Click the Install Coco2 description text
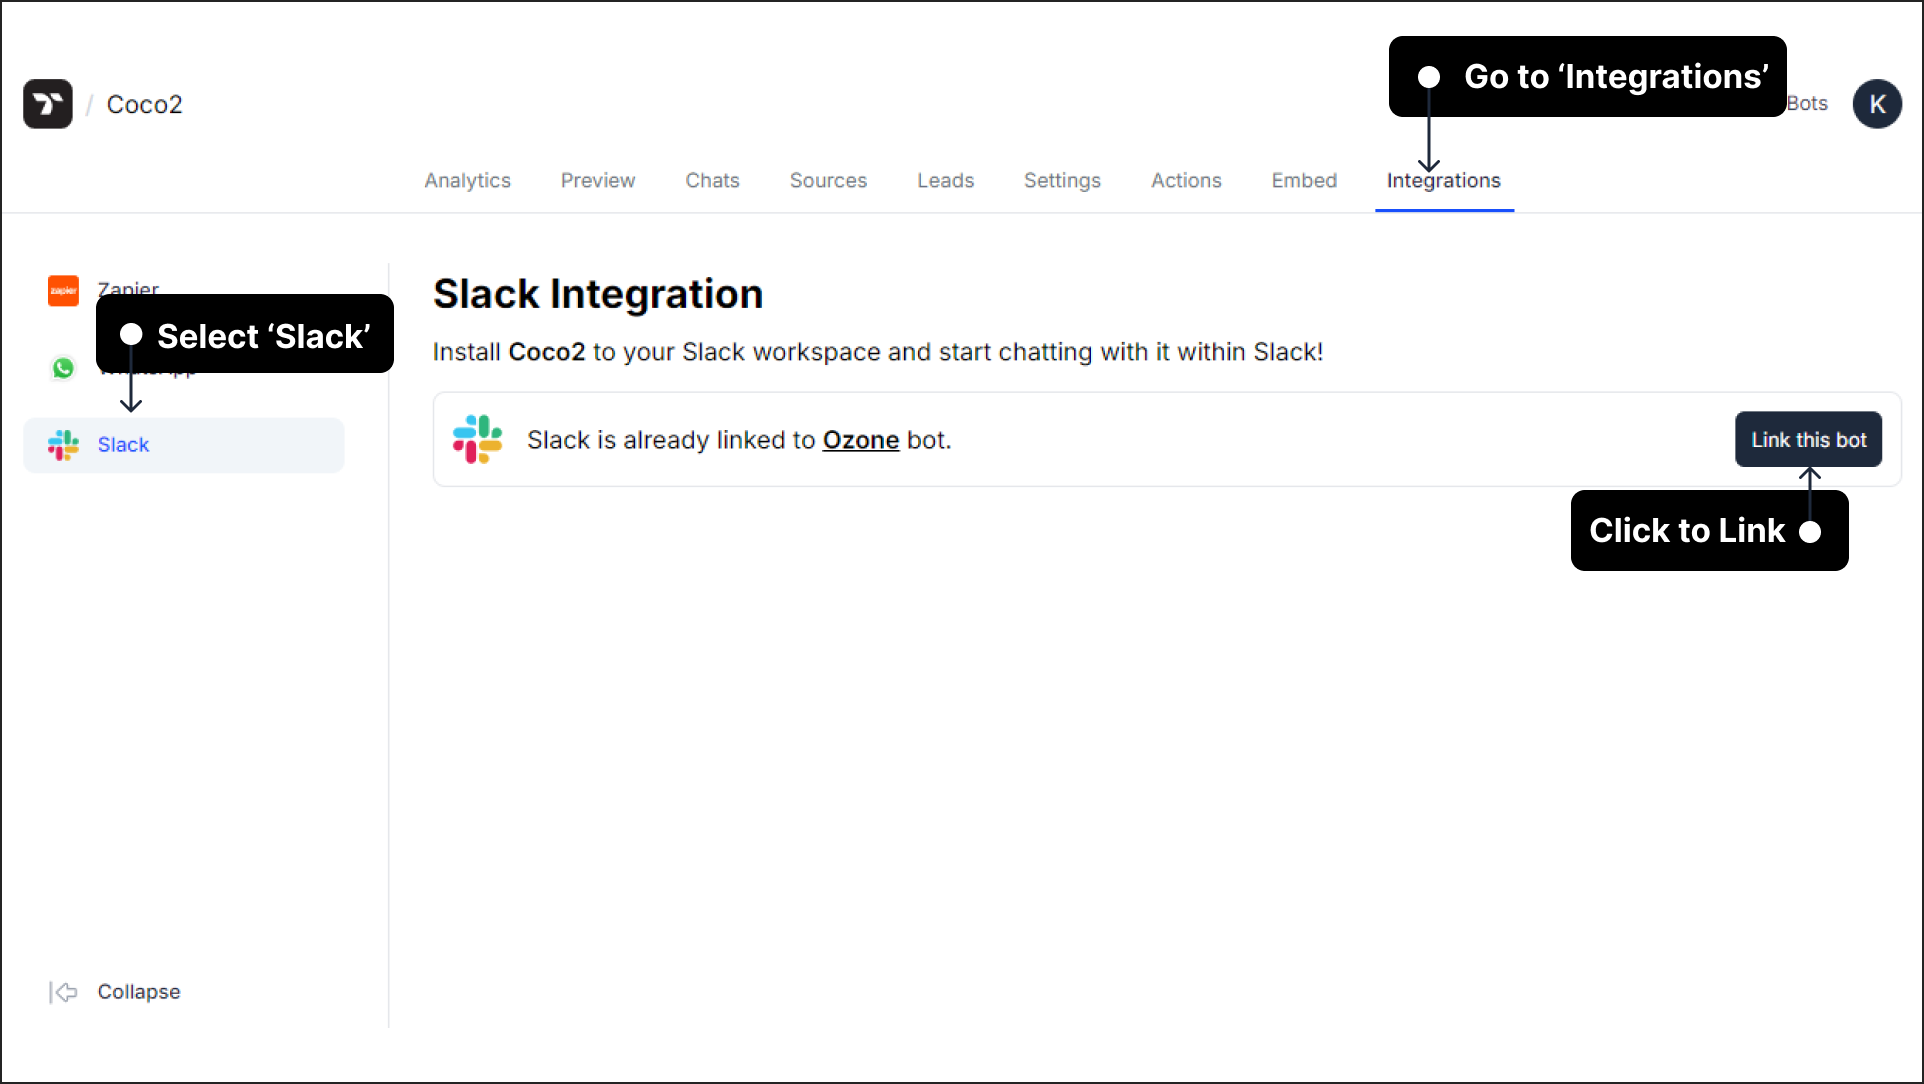The height and width of the screenshot is (1084, 1924). [x=877, y=352]
